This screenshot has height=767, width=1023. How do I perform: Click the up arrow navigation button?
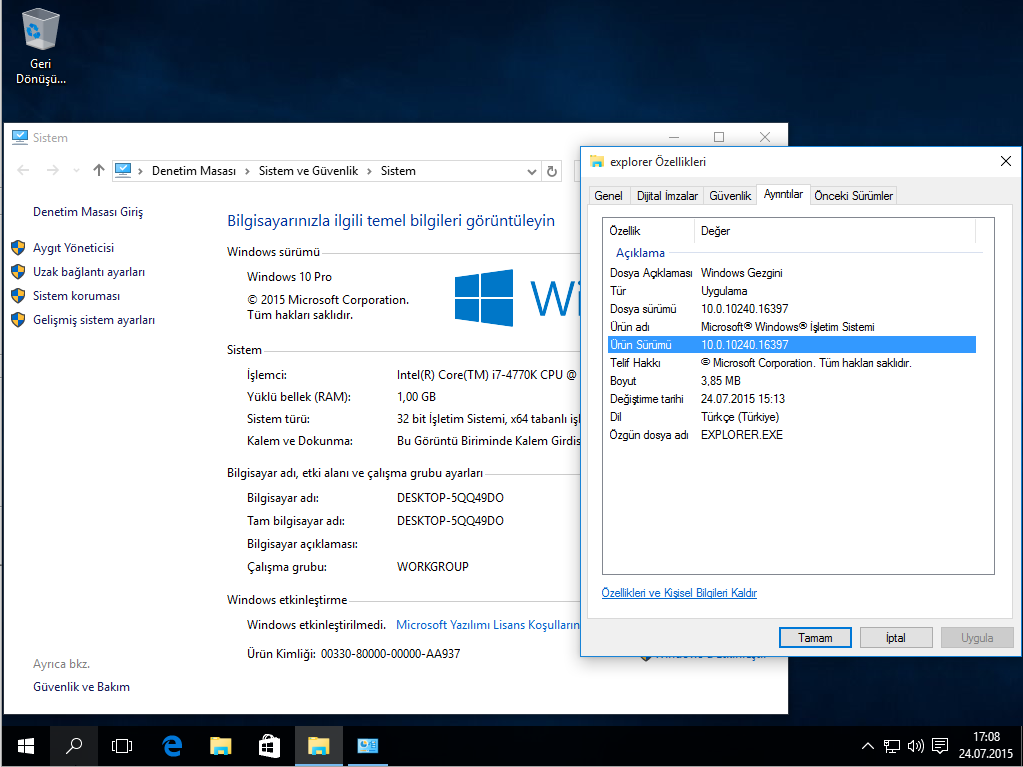pos(98,171)
